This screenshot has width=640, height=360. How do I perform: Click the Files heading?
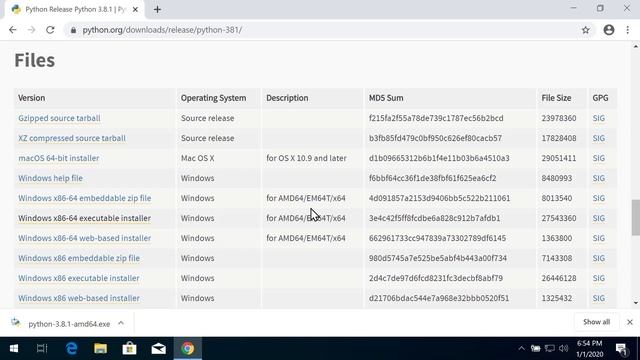pyautogui.click(x=35, y=60)
